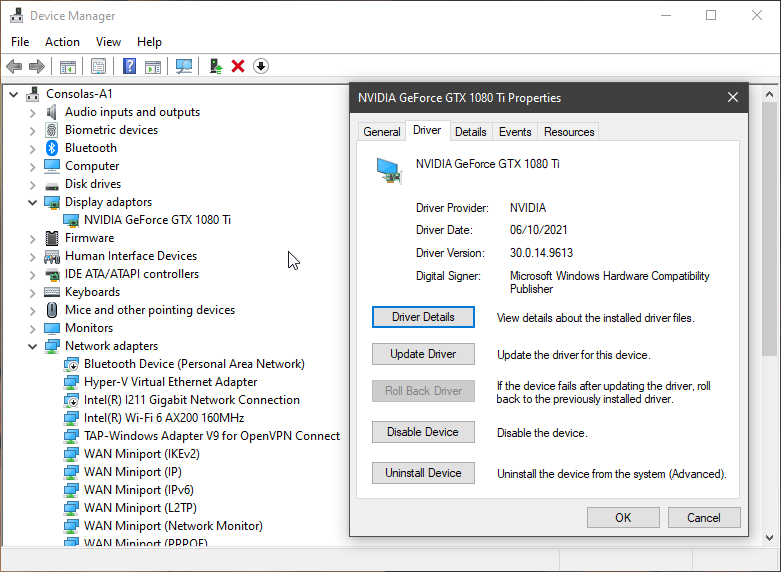The image size is (781, 572).
Task: Click the Computer category icon
Action: point(52,166)
